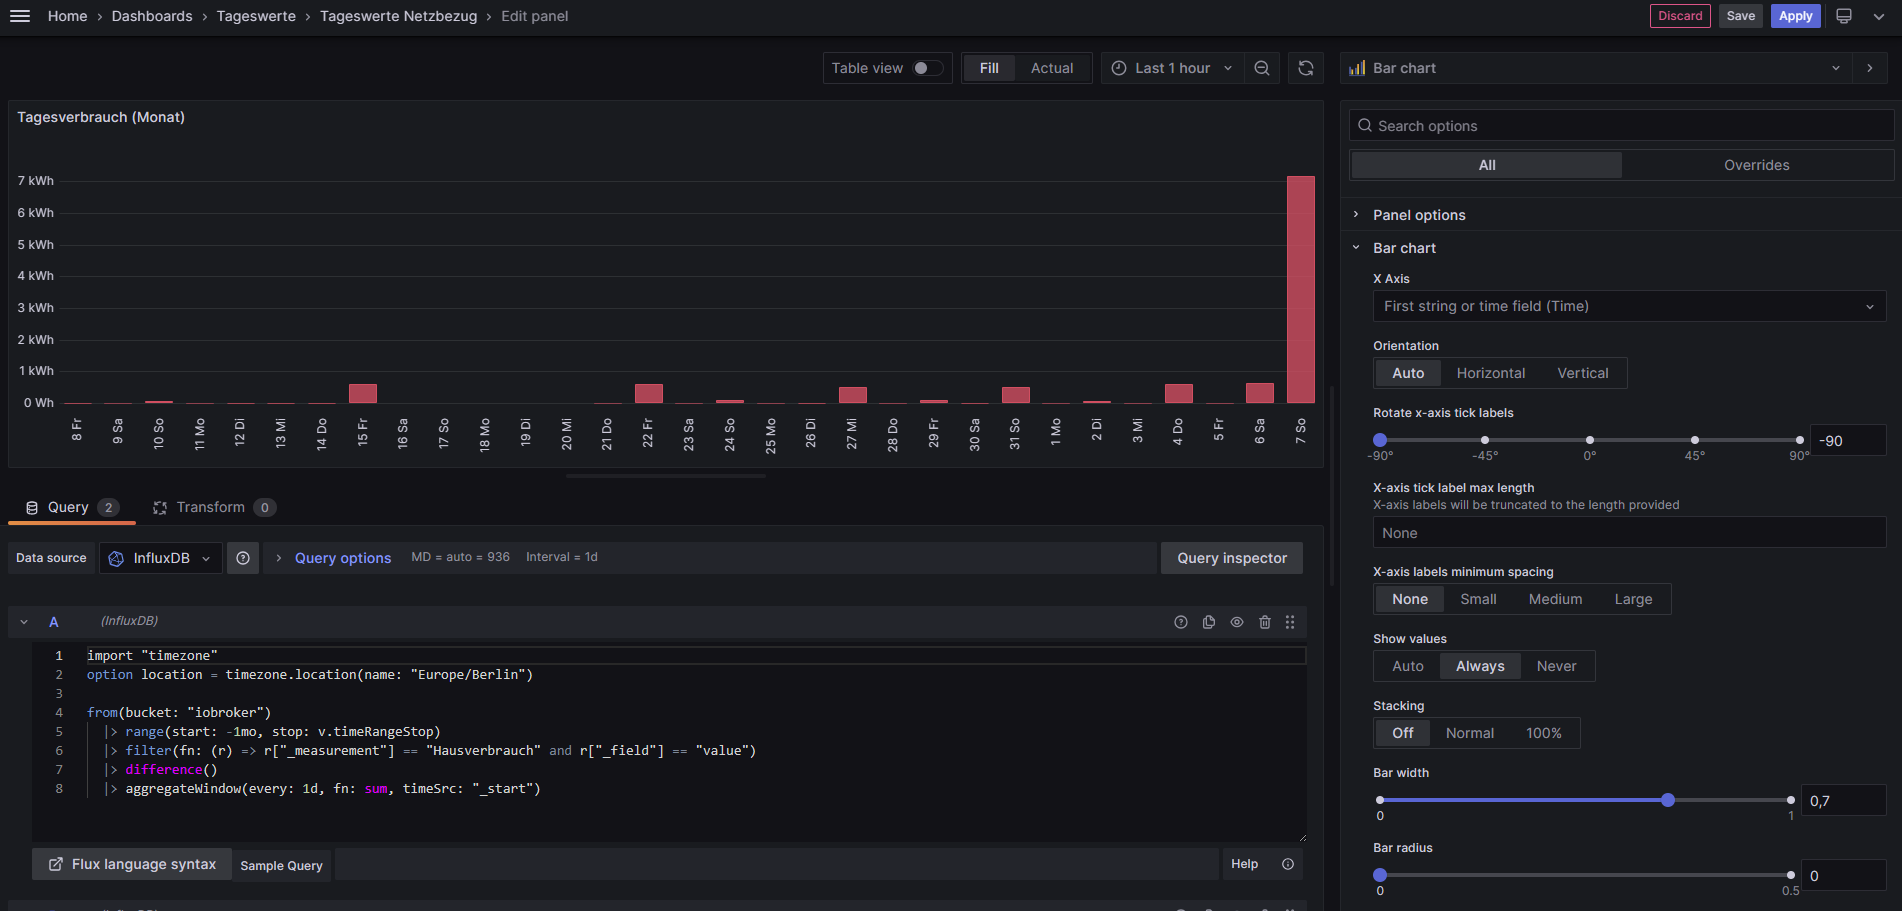
Task: Click the info icon next to Help
Action: [1288, 864]
